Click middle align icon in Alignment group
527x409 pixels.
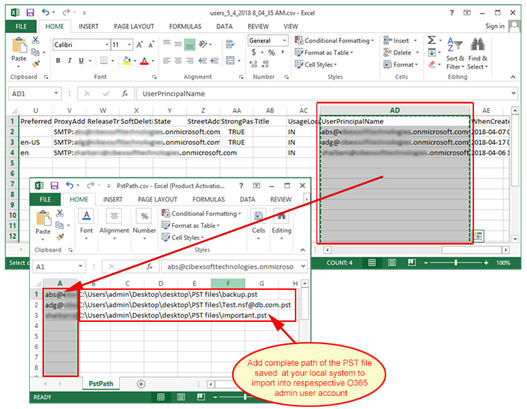(178, 44)
